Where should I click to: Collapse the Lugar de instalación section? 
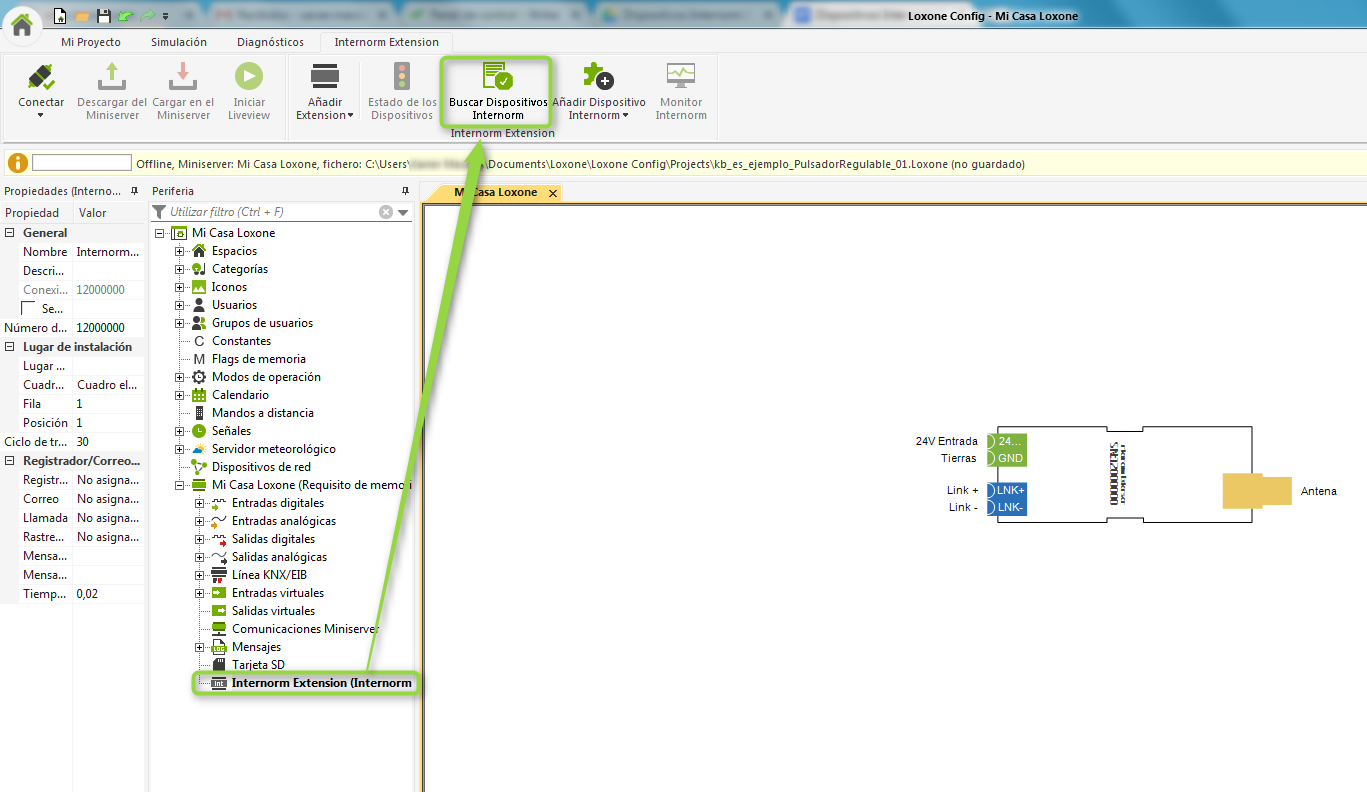[10, 347]
